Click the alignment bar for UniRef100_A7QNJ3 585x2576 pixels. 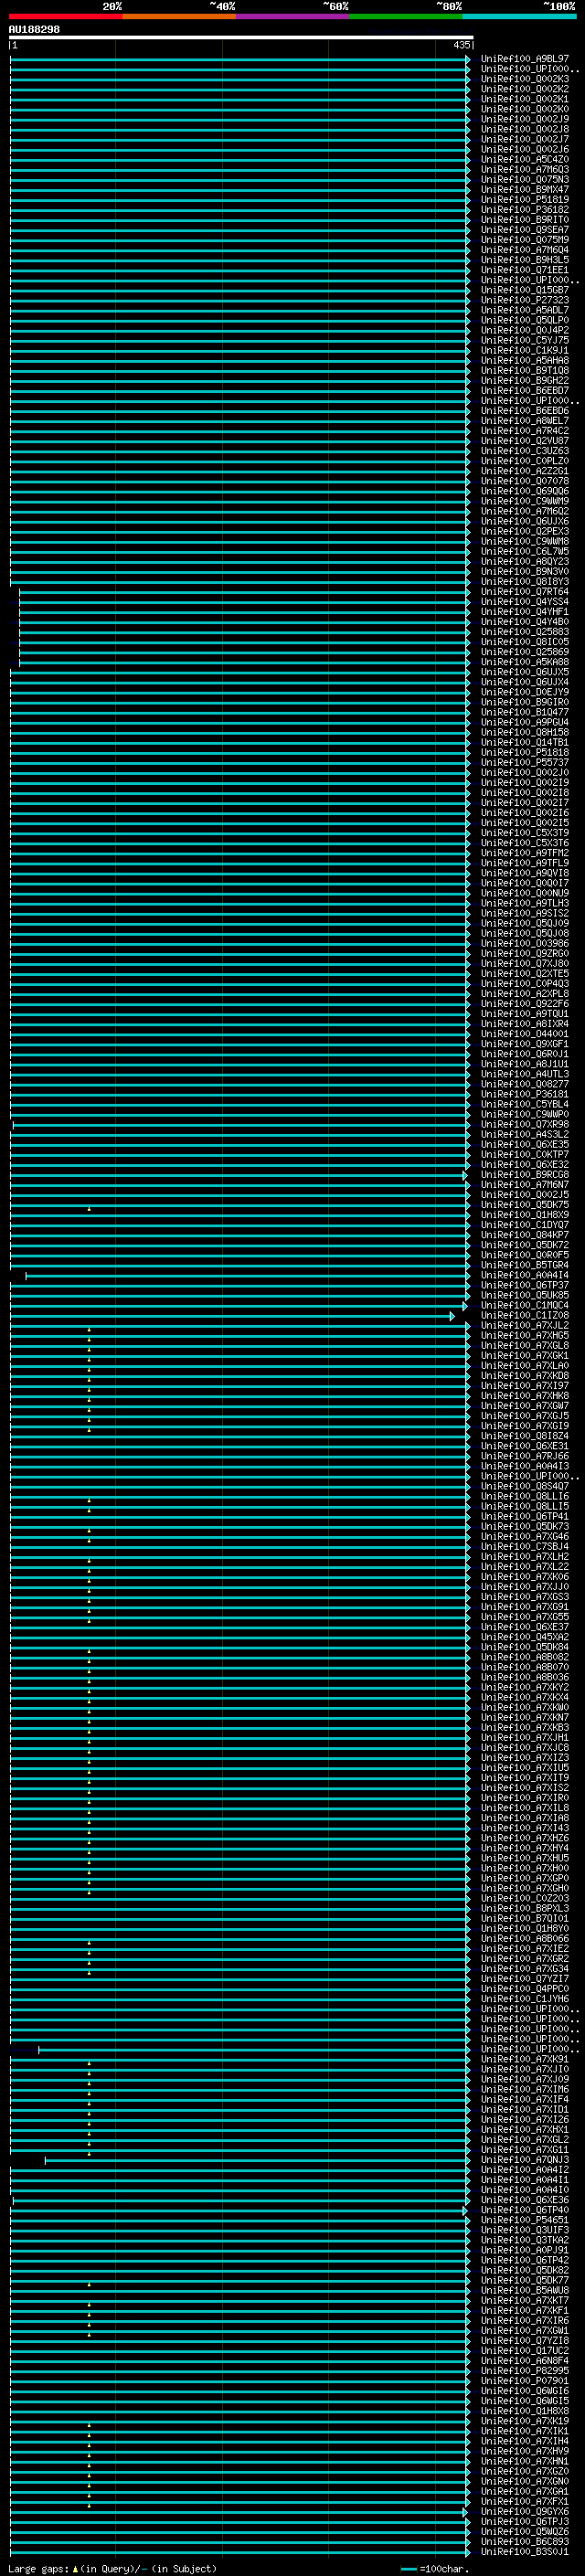pyautogui.click(x=257, y=2161)
